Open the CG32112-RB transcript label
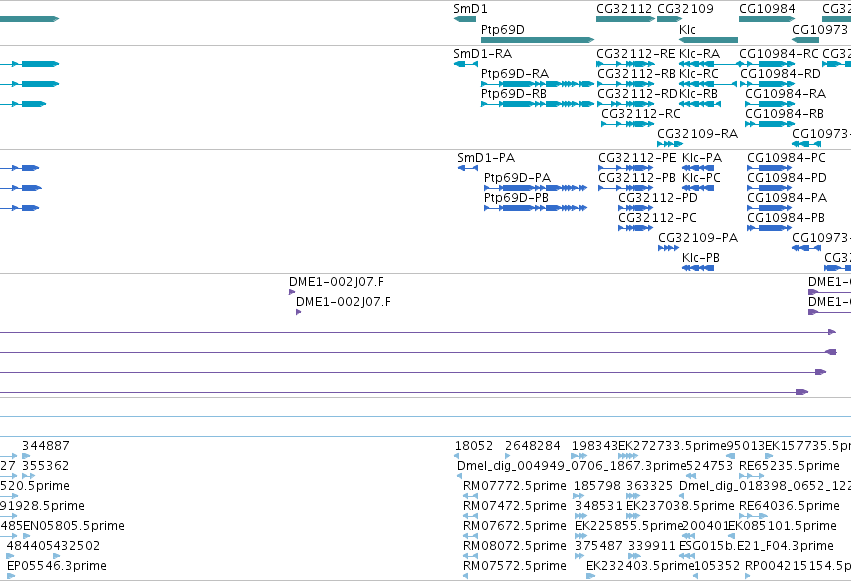851x581 pixels. point(637,74)
